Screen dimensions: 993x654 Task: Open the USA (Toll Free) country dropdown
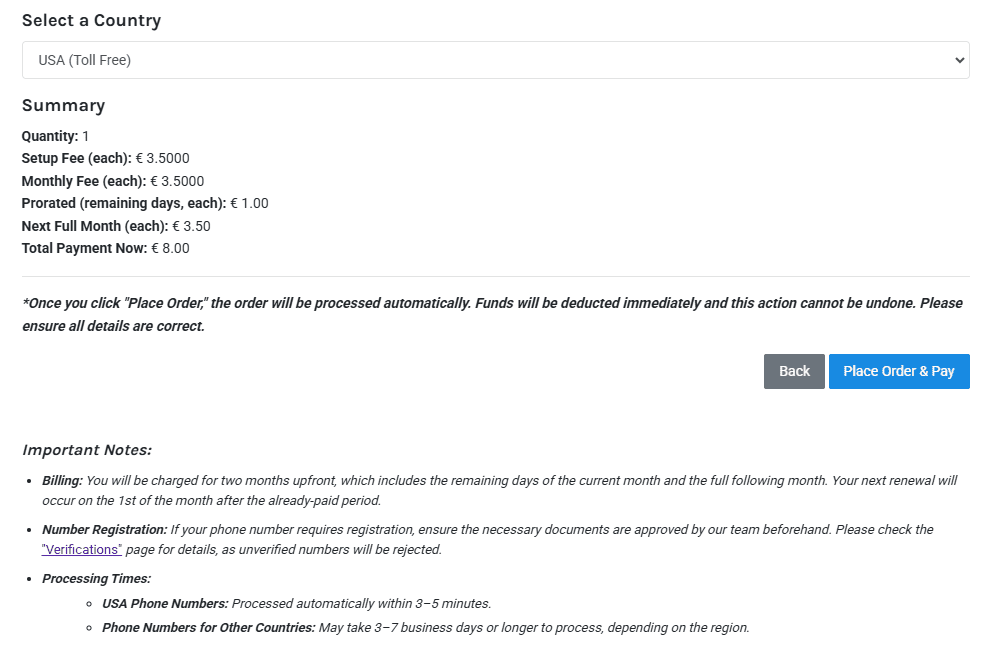pos(495,60)
